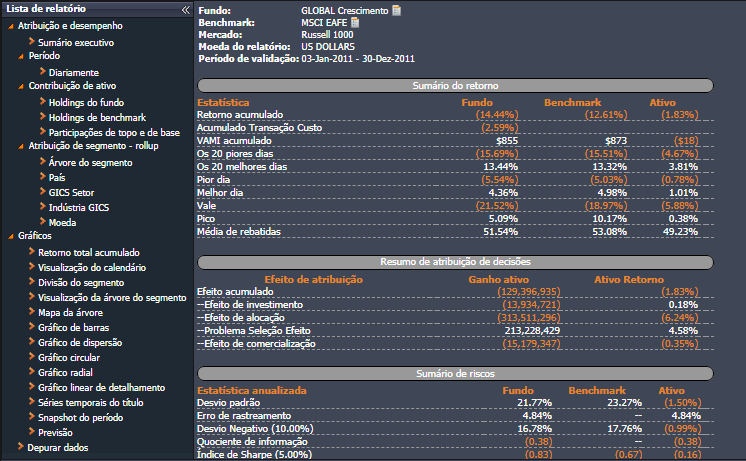Click arrow icon beside Holdings do fundo
746x461 pixels.
pos(41,102)
